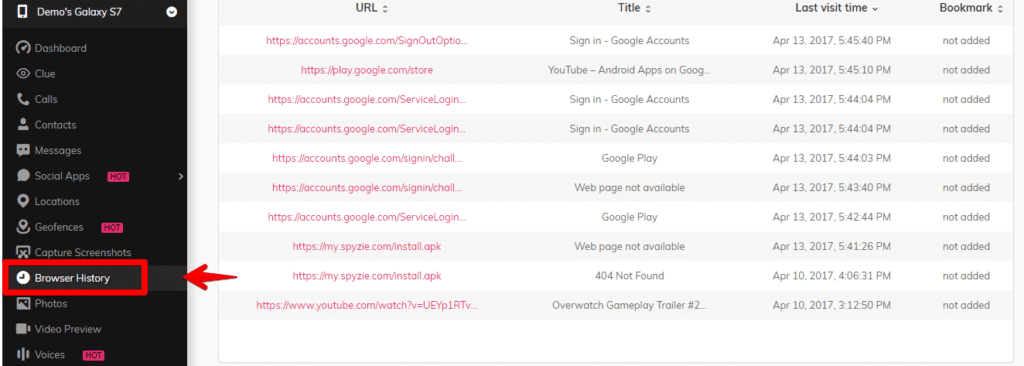
Task: Click the Capture Screenshots icon
Action: [x=24, y=252]
